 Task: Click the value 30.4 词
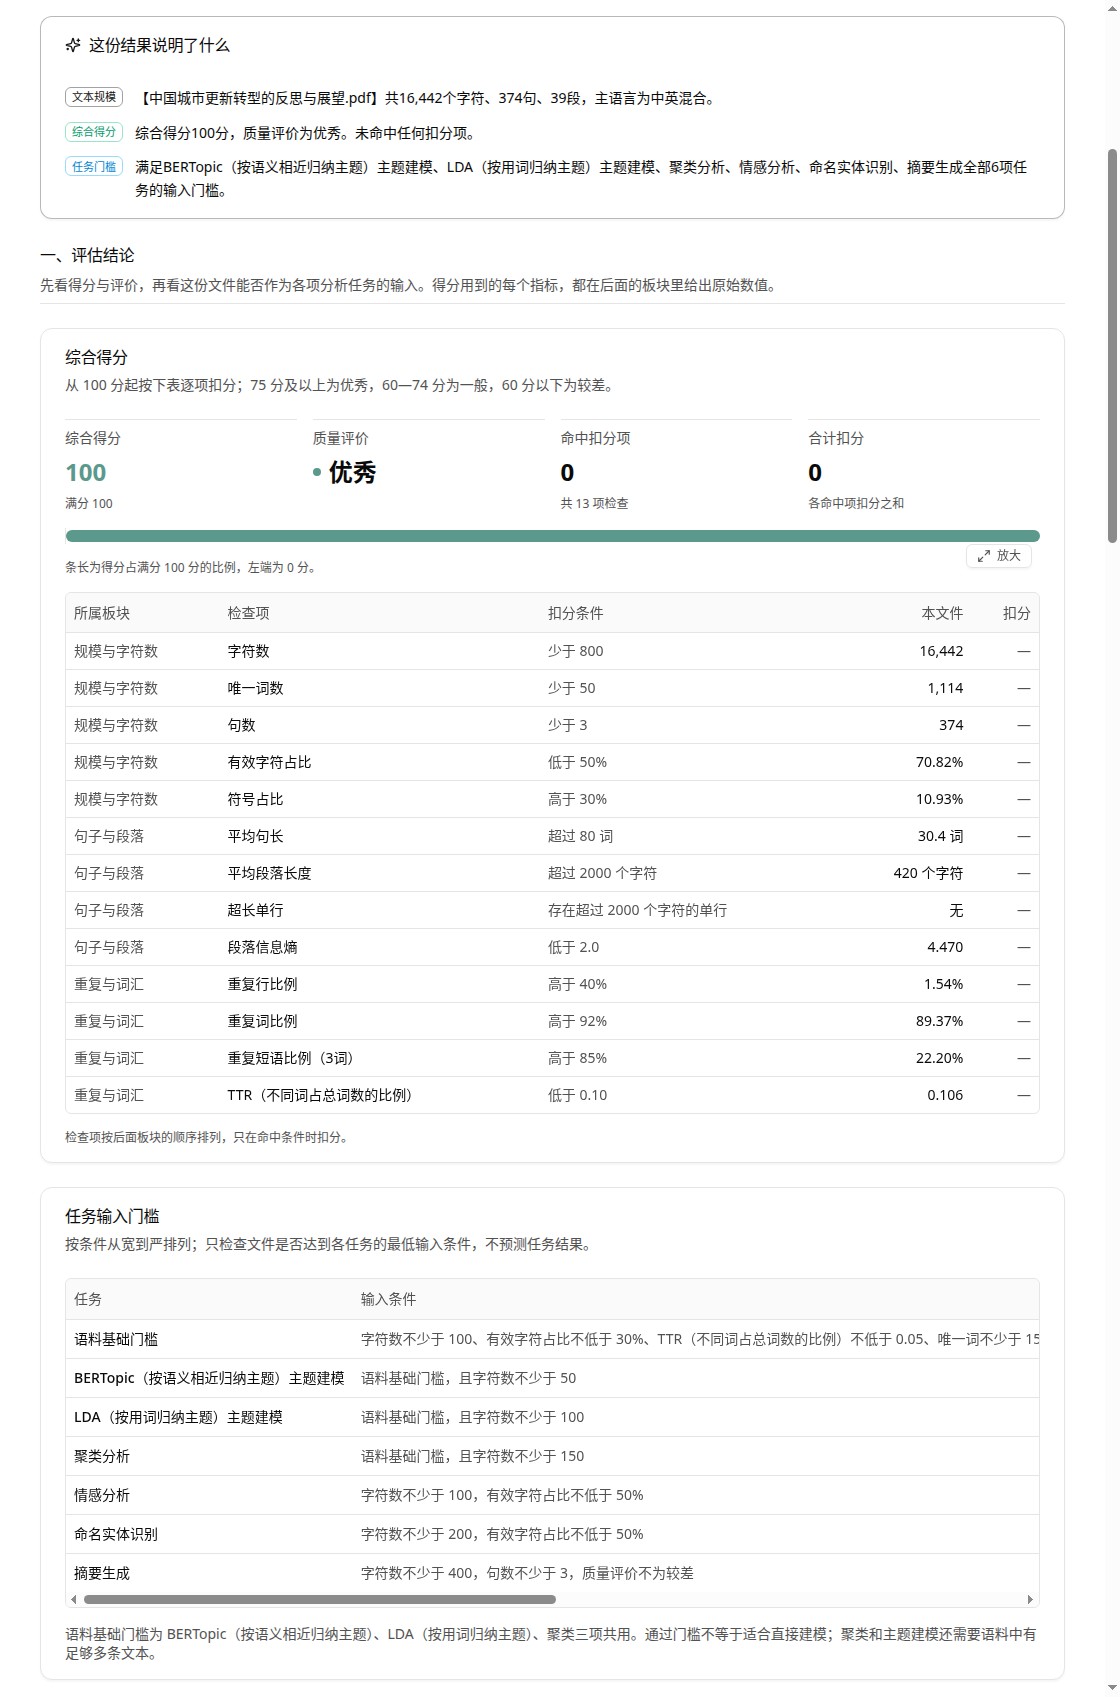[941, 836]
